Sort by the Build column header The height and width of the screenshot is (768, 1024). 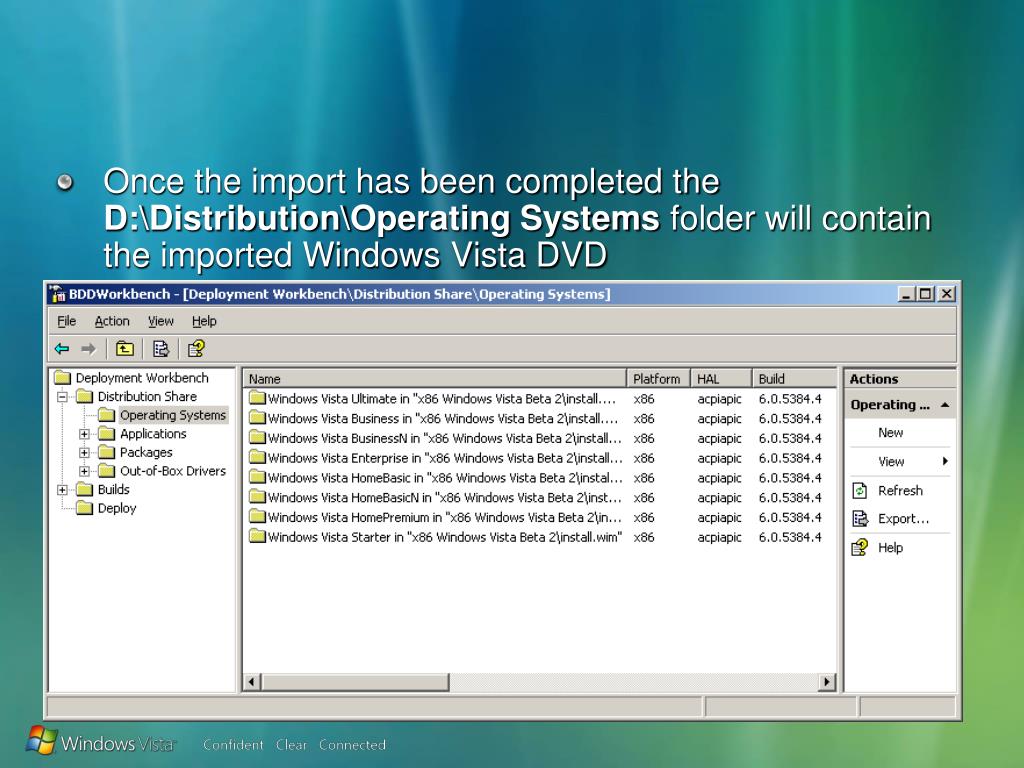(794, 379)
